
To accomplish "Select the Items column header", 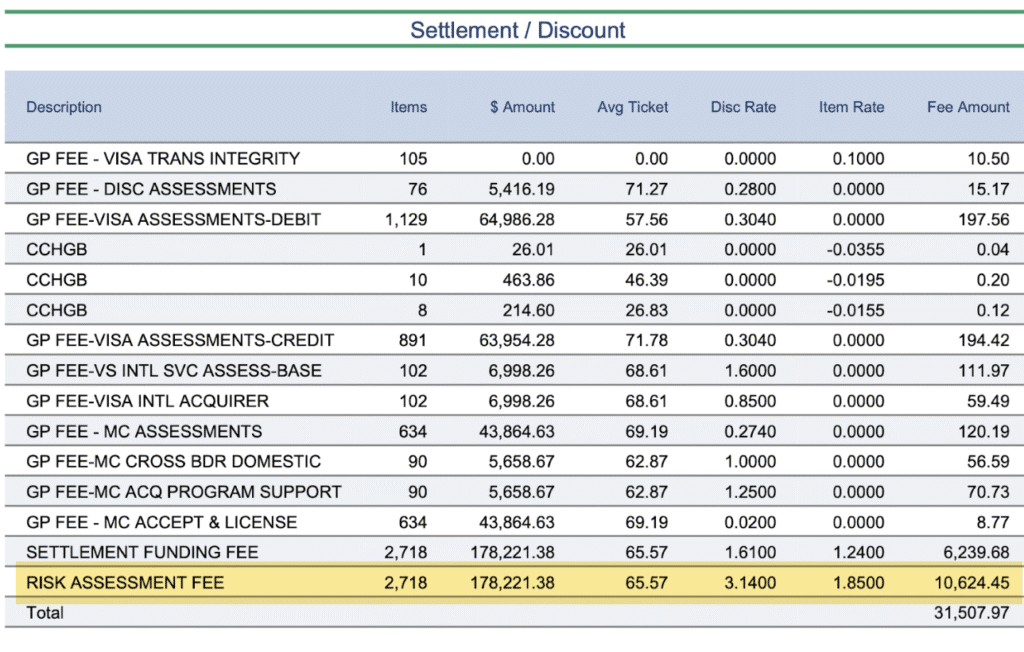I will (x=409, y=107).
